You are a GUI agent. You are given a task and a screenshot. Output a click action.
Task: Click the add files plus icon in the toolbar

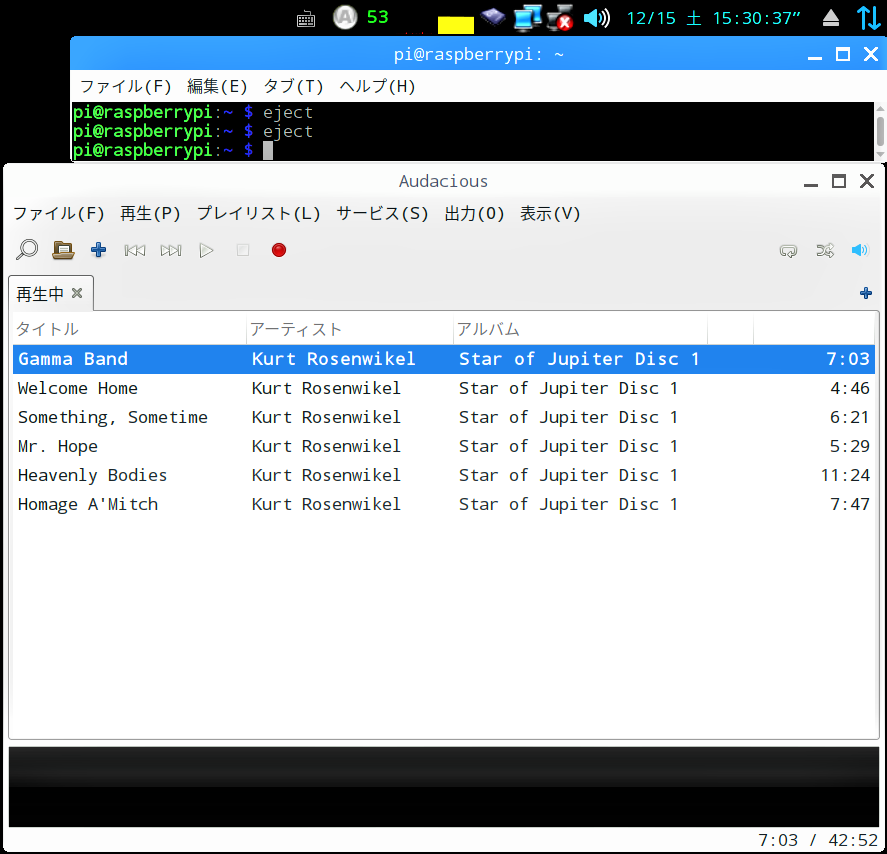click(98, 249)
